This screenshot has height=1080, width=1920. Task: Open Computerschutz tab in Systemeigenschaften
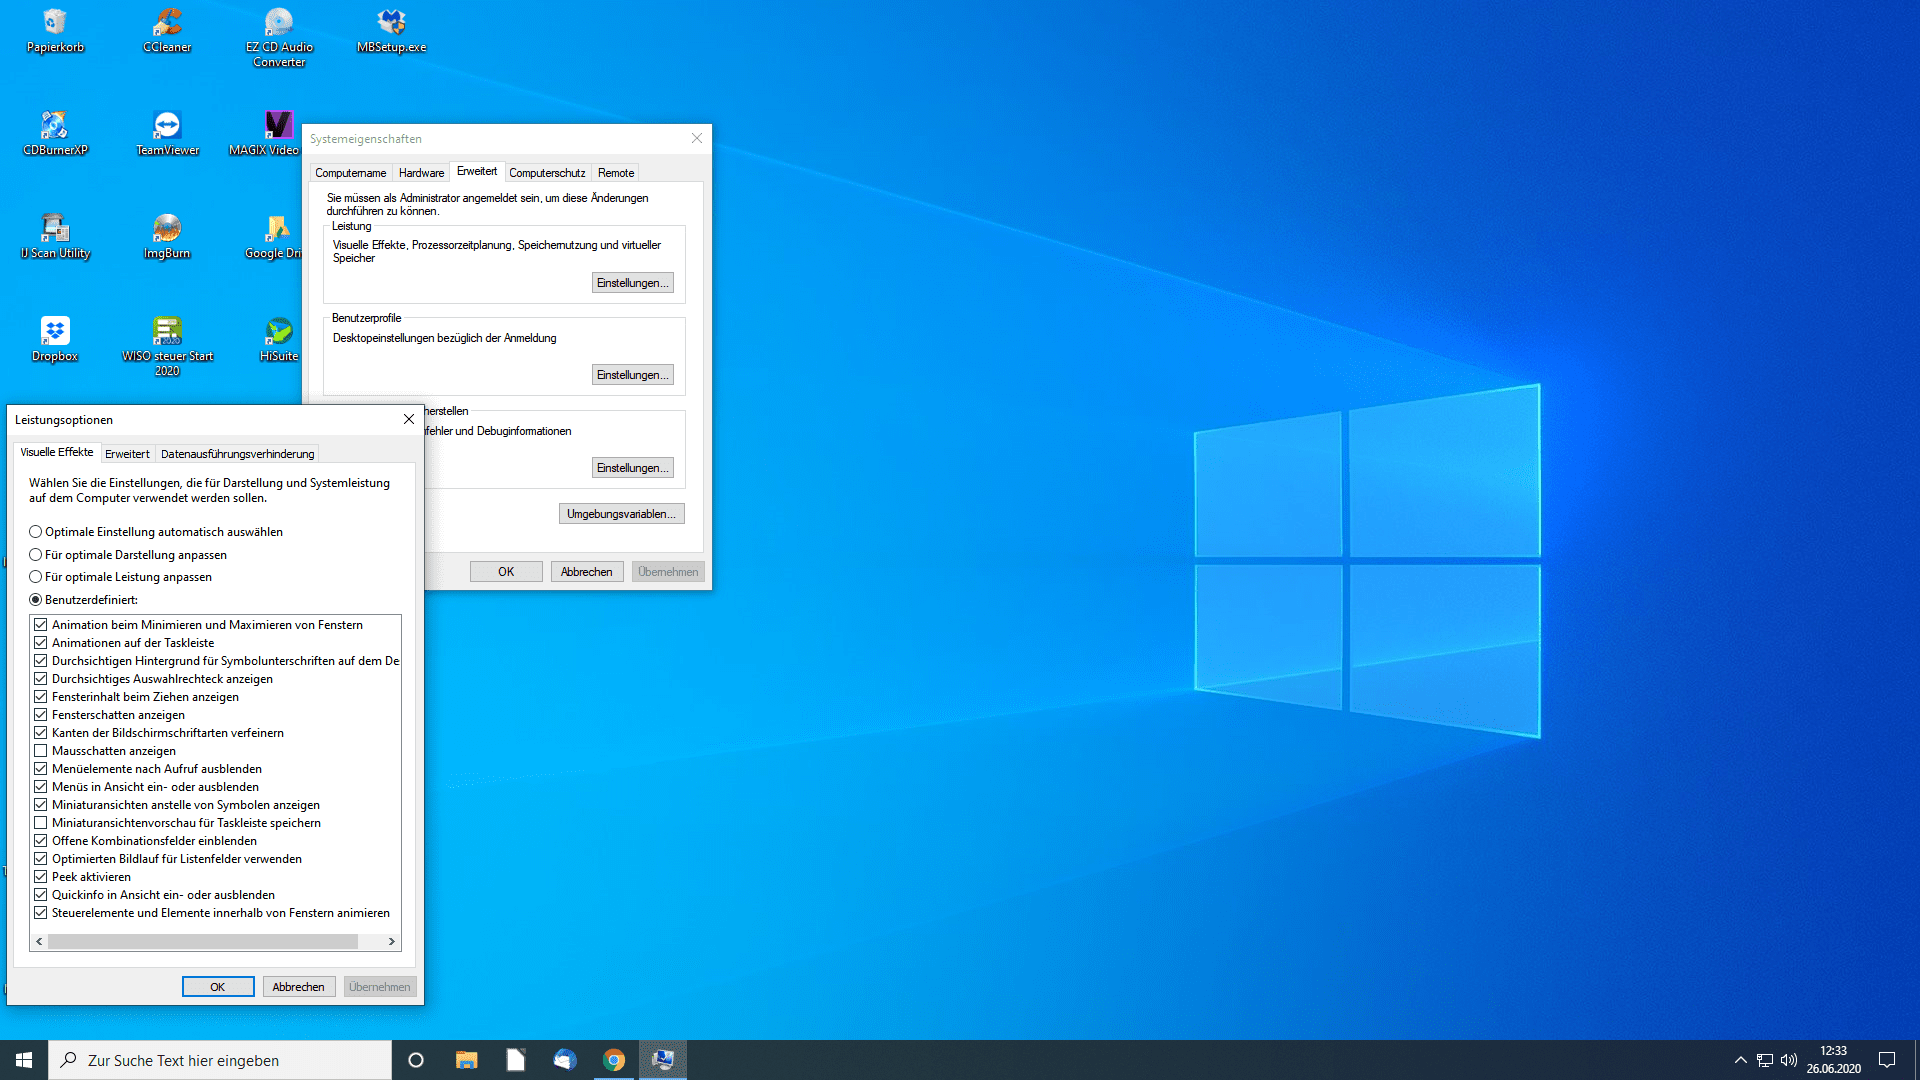[x=547, y=173]
